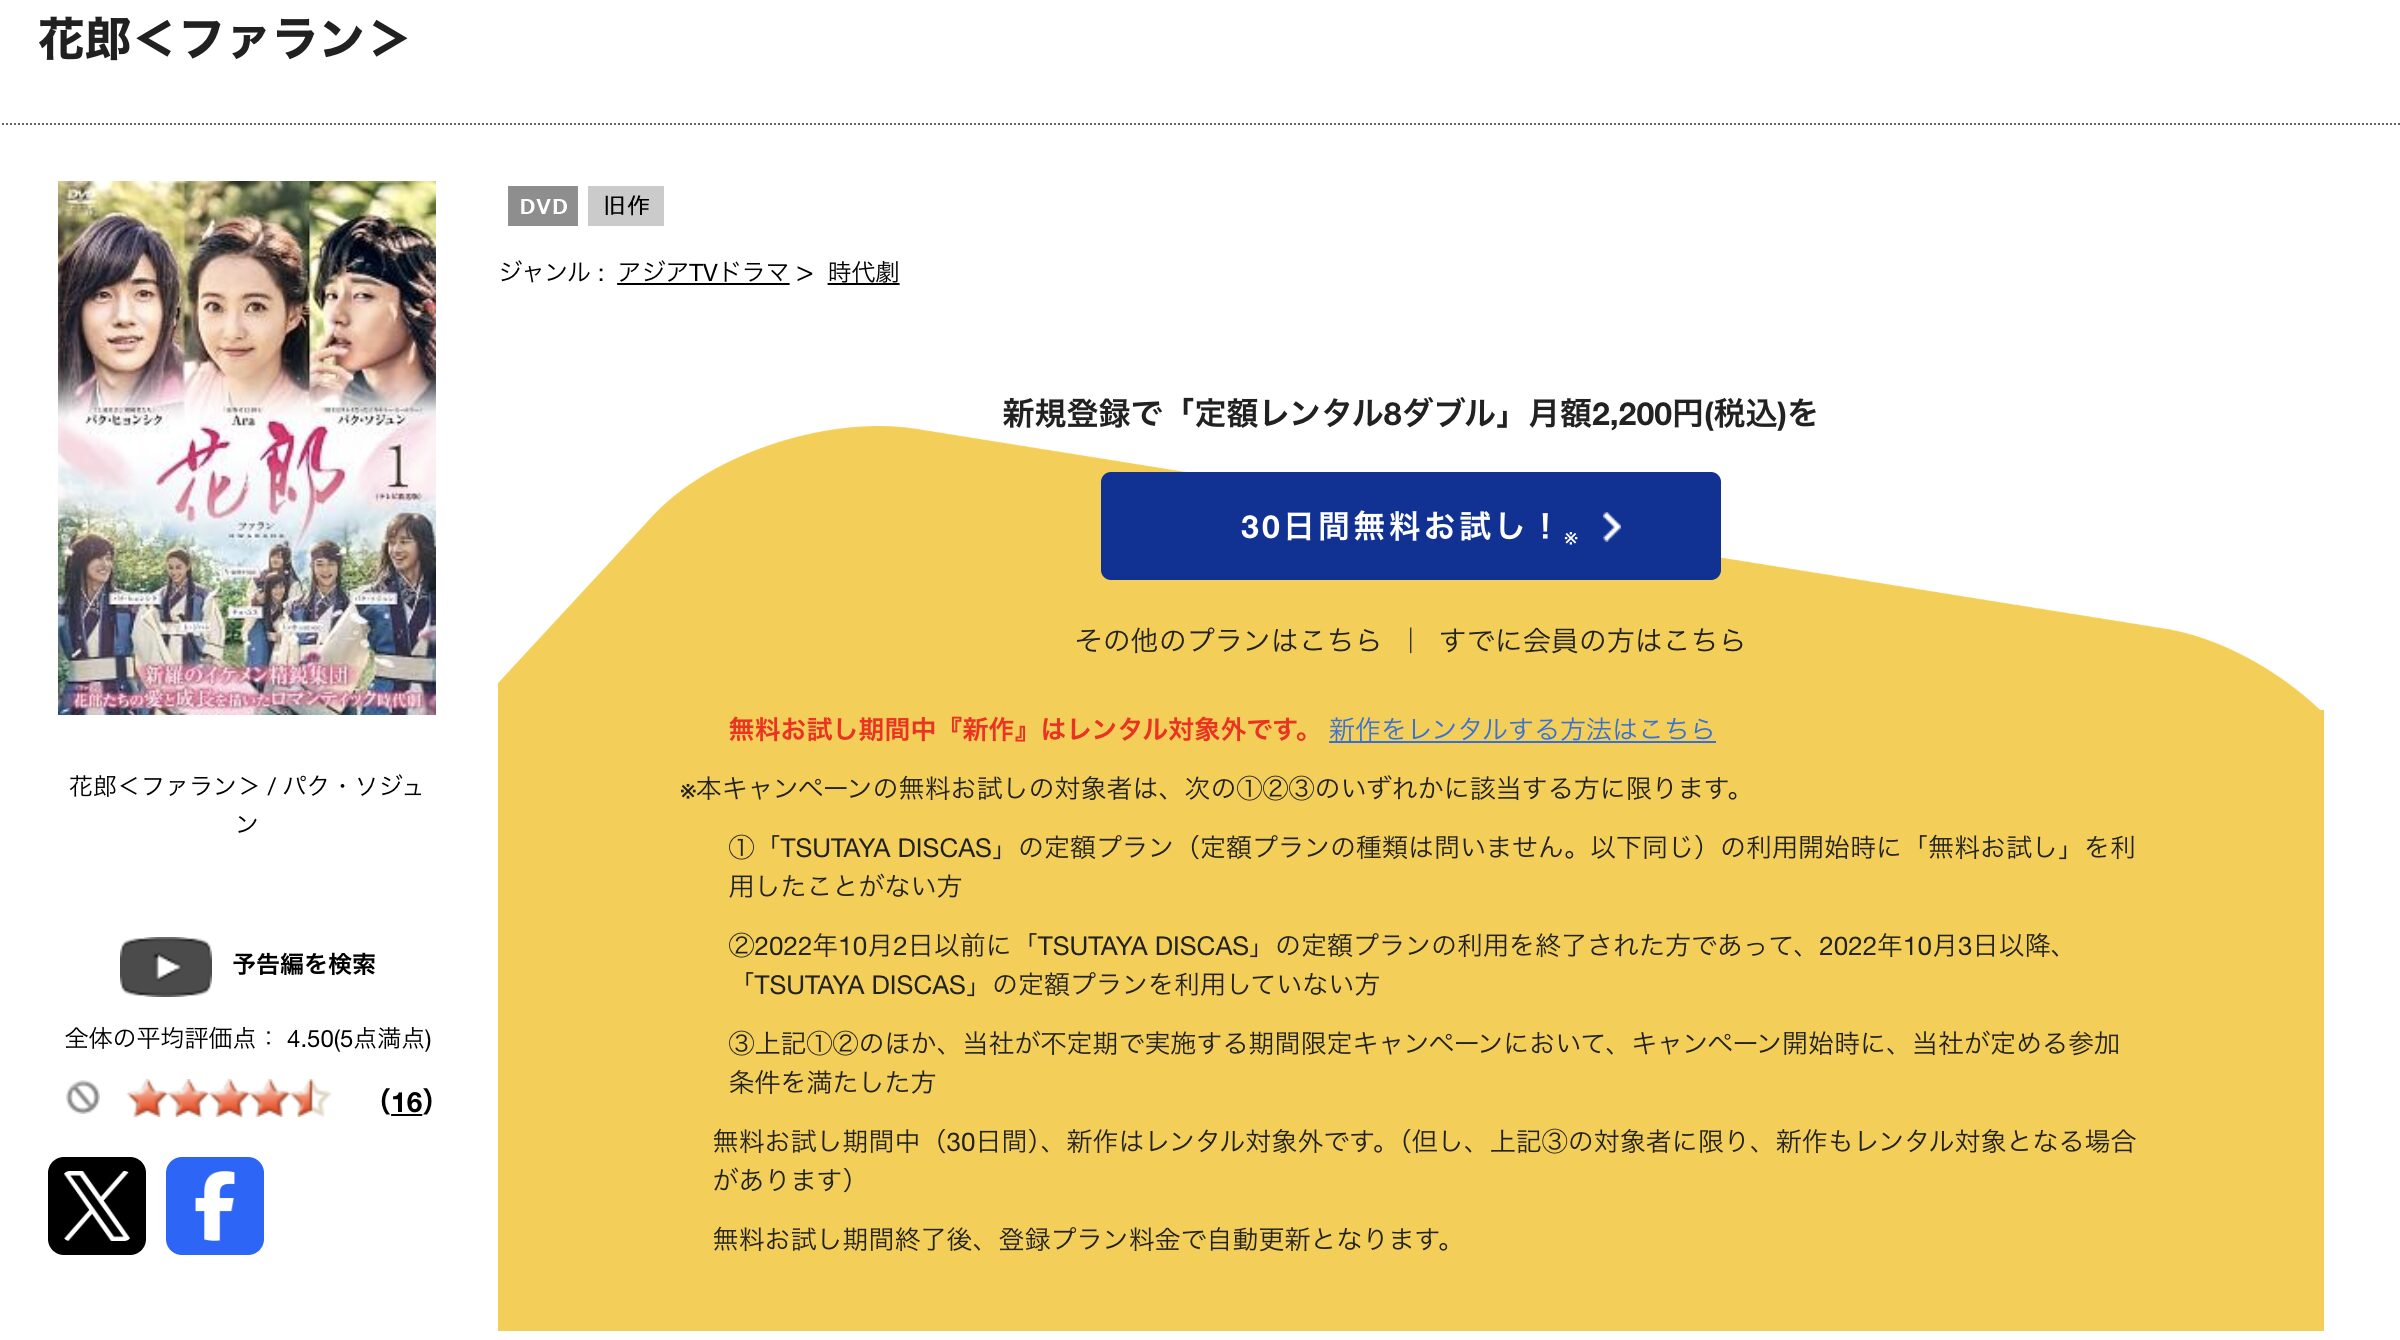This screenshot has width=2400, height=1340.
Task: Click the 新規登録で「定額レンタル8ダブル」 headline
Action: (x=1410, y=413)
